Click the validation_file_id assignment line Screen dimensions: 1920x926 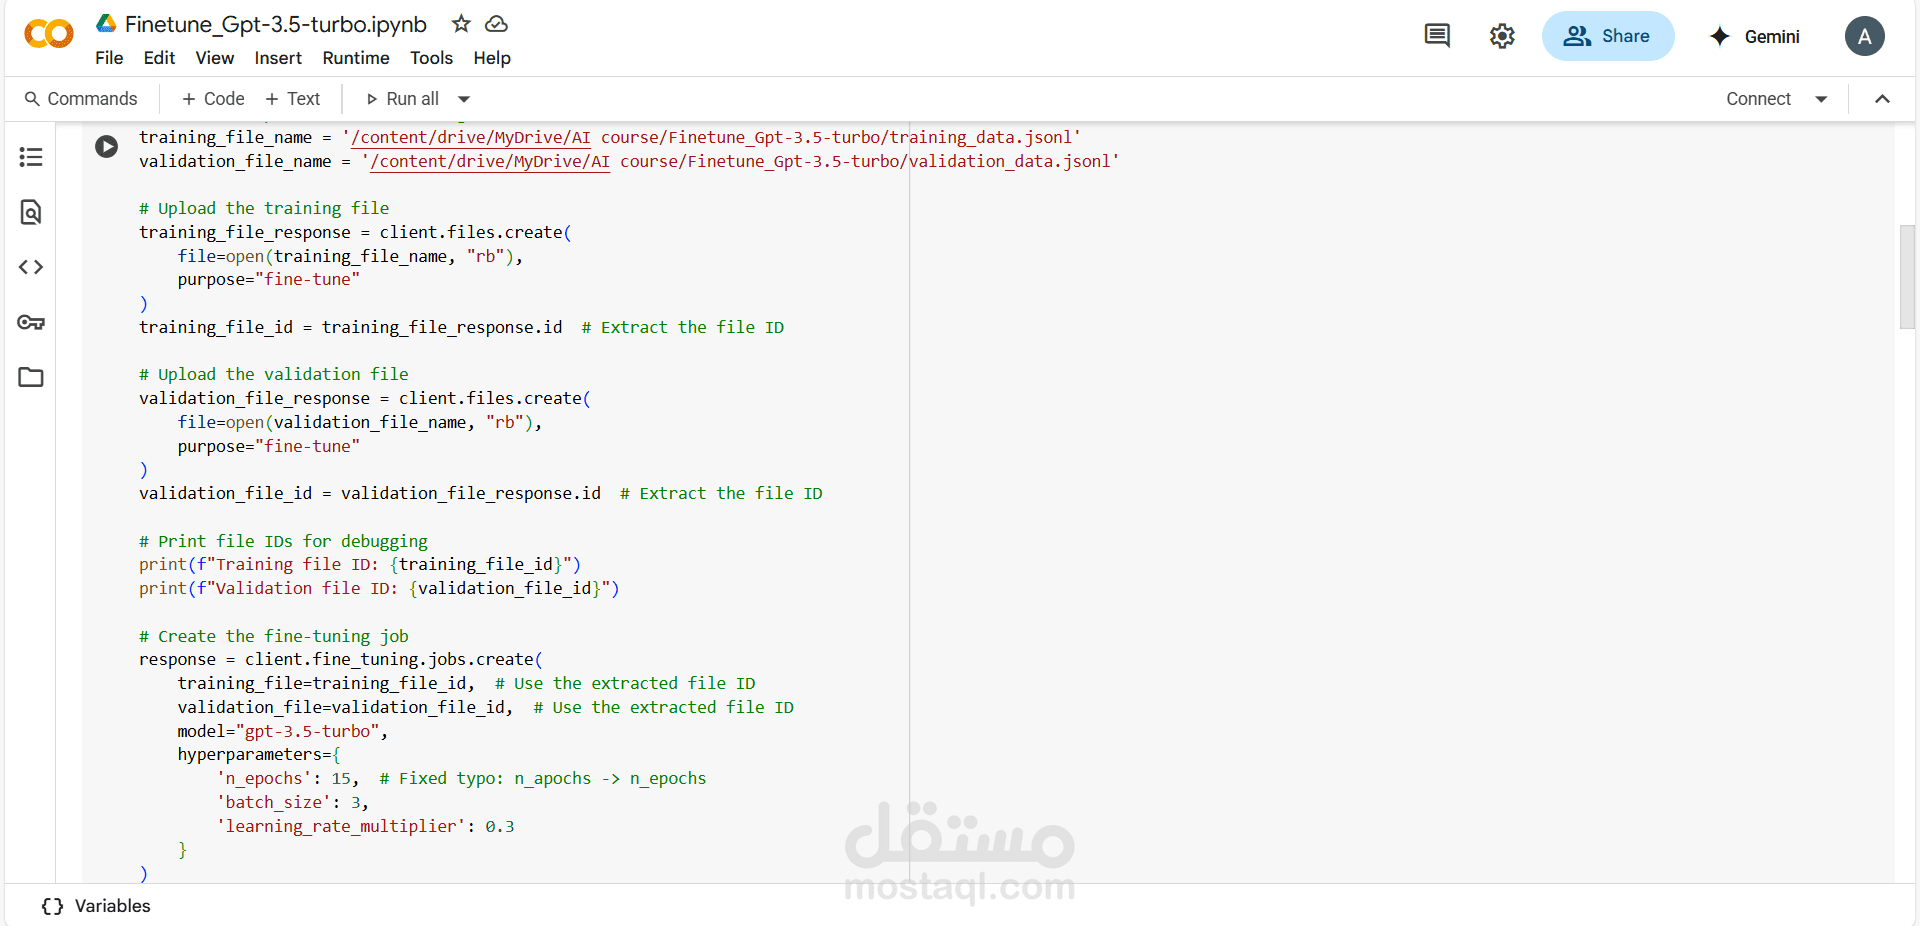[480, 494]
